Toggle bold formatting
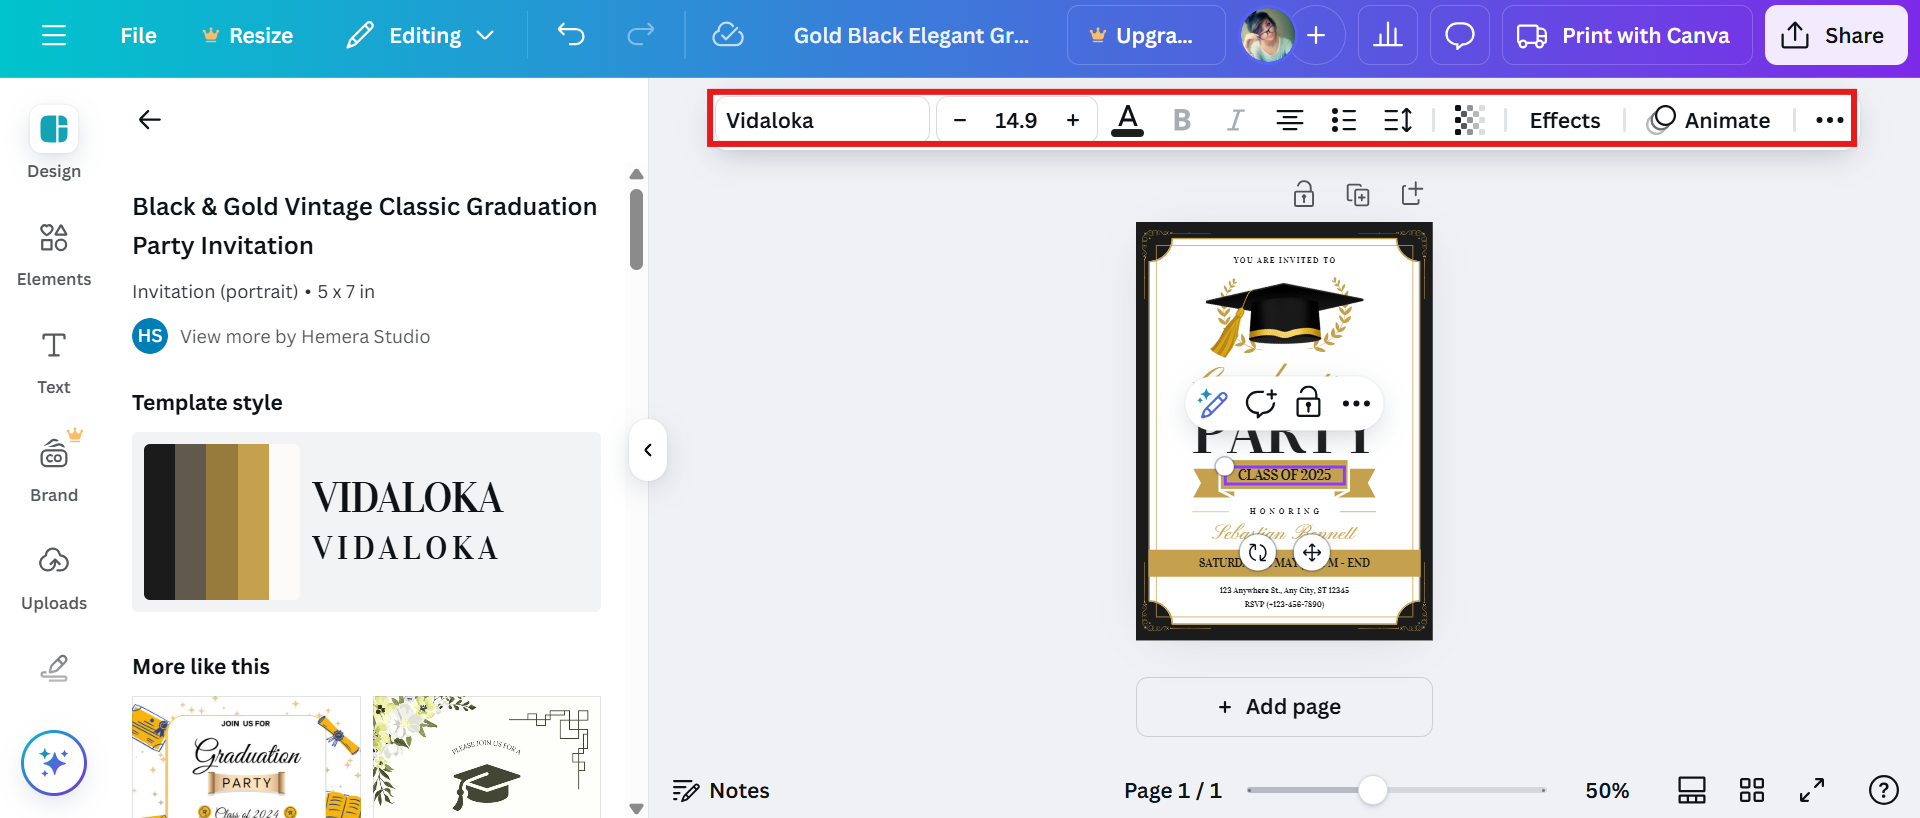Image resolution: width=1920 pixels, height=818 pixels. [1182, 120]
